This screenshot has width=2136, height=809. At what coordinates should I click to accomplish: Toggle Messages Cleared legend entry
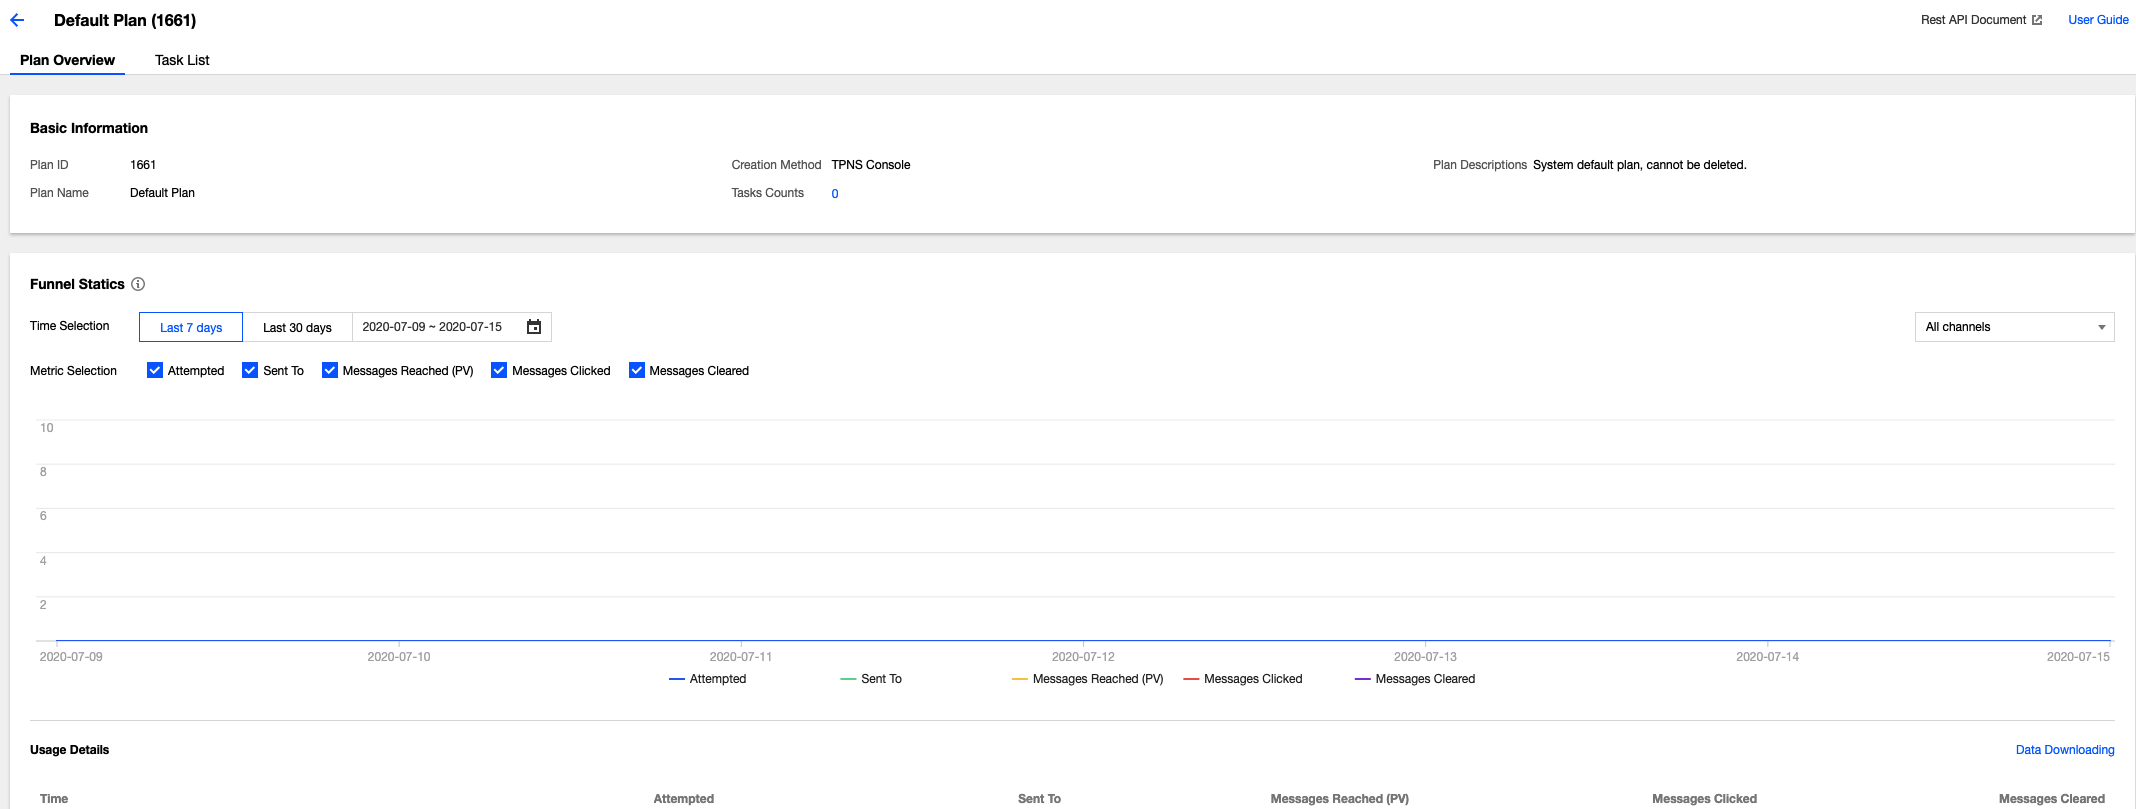point(1415,679)
